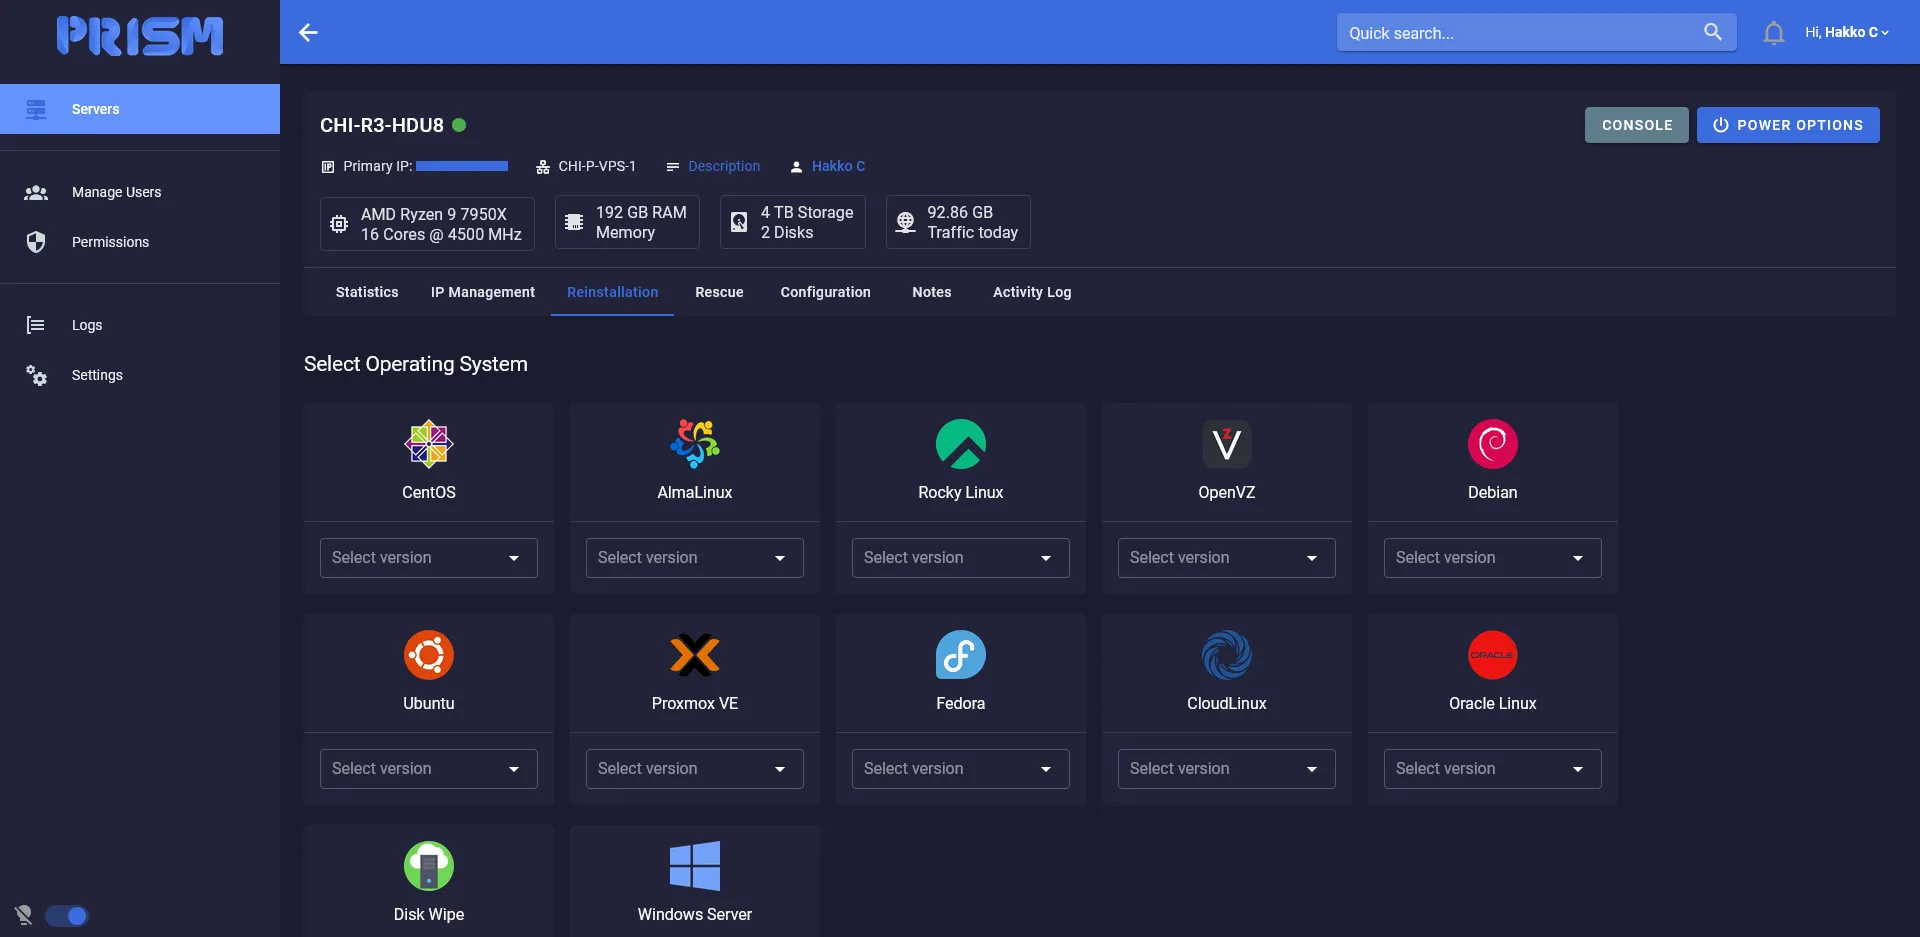This screenshot has height=937, width=1920.
Task: Toggle the dark mode switch
Action: coord(67,915)
